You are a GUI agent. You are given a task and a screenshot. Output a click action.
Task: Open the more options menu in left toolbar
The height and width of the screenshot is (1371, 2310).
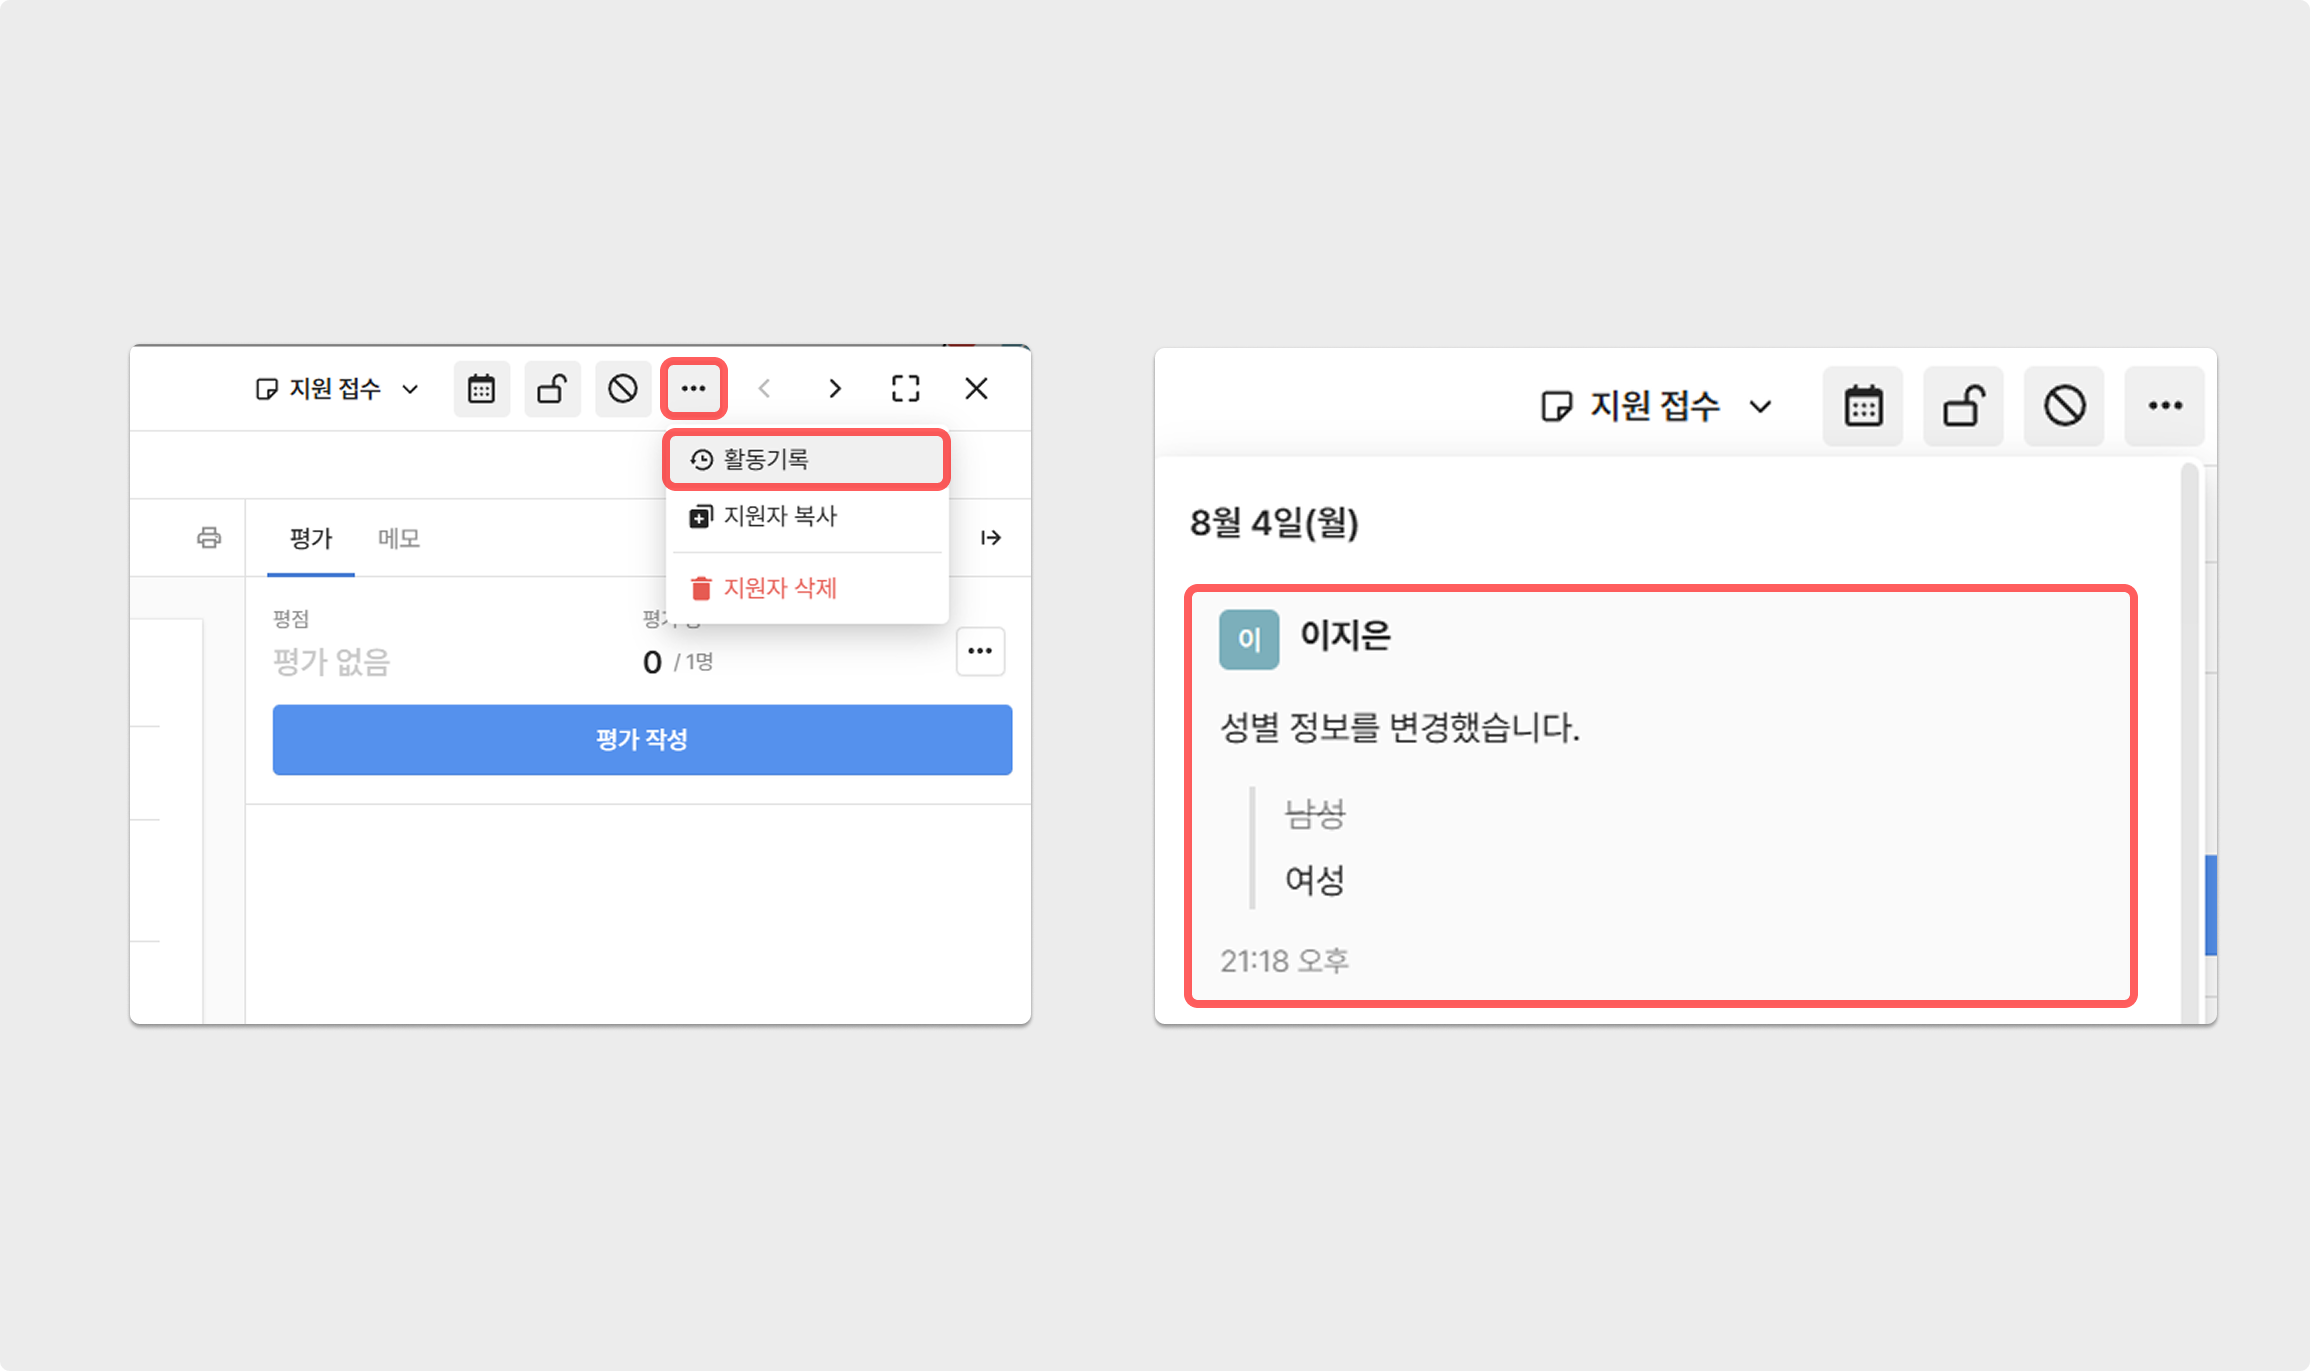click(693, 388)
